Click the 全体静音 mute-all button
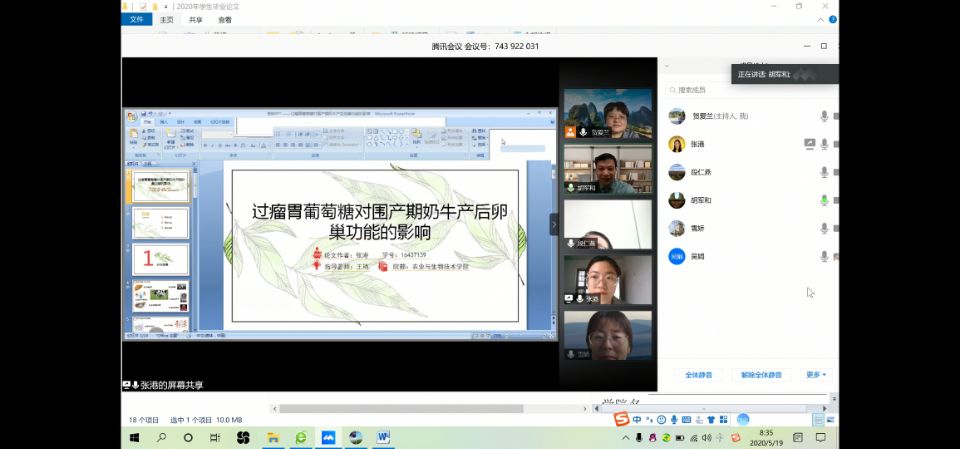This screenshot has height=449, width=960. [698, 375]
